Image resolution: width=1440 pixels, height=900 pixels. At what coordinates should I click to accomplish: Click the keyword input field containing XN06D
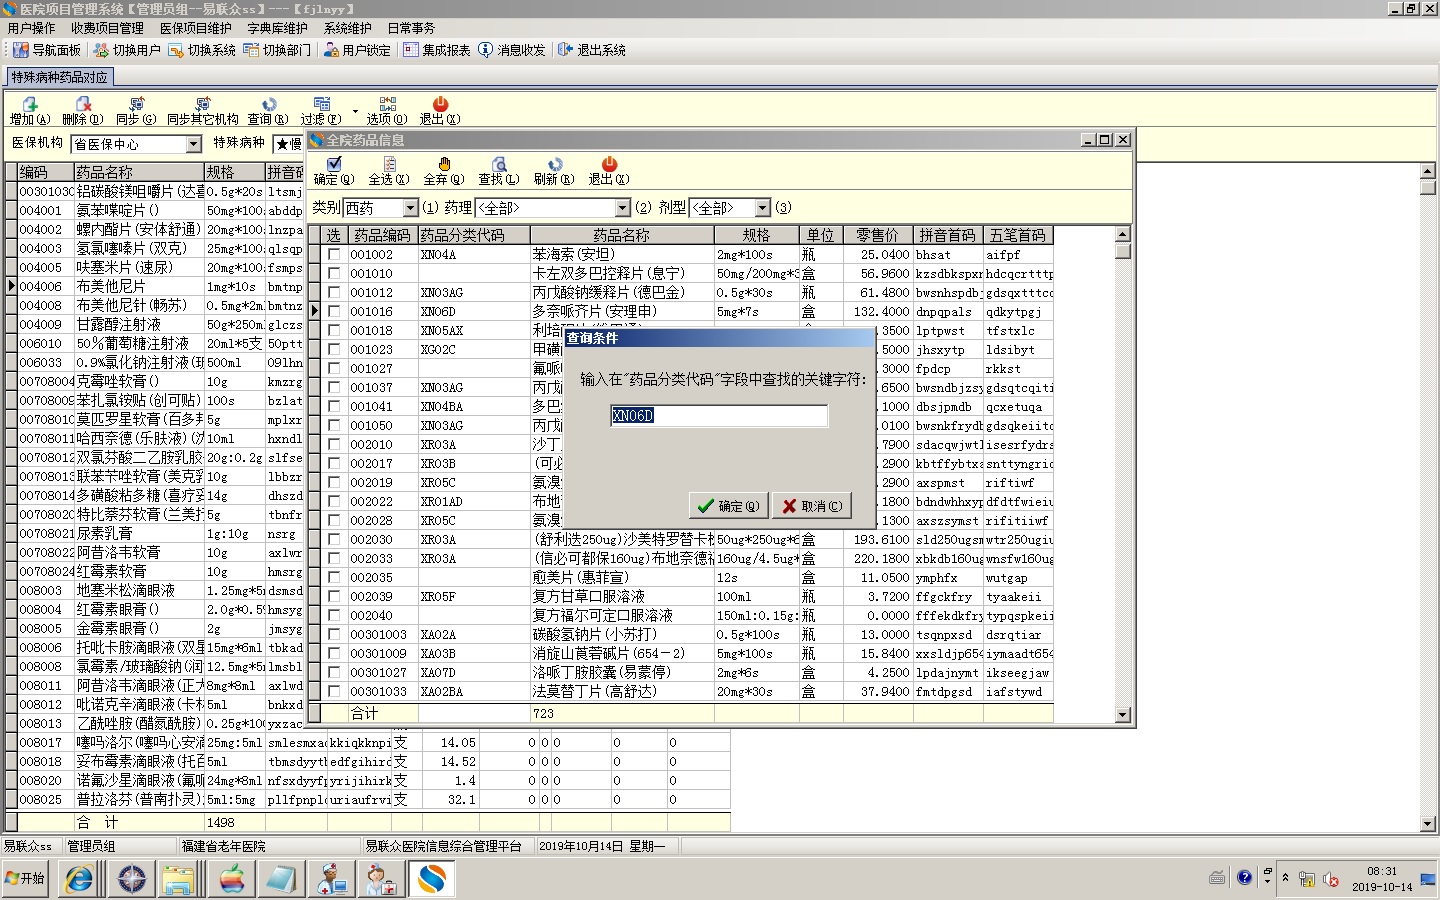tap(718, 416)
